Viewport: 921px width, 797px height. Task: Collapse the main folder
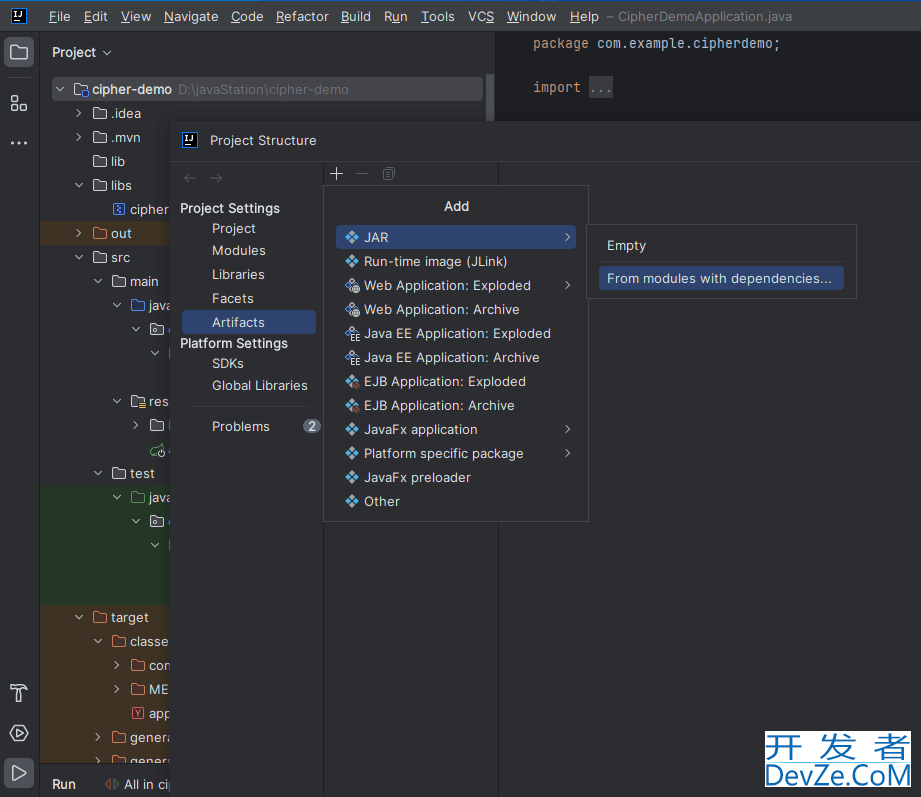98,281
